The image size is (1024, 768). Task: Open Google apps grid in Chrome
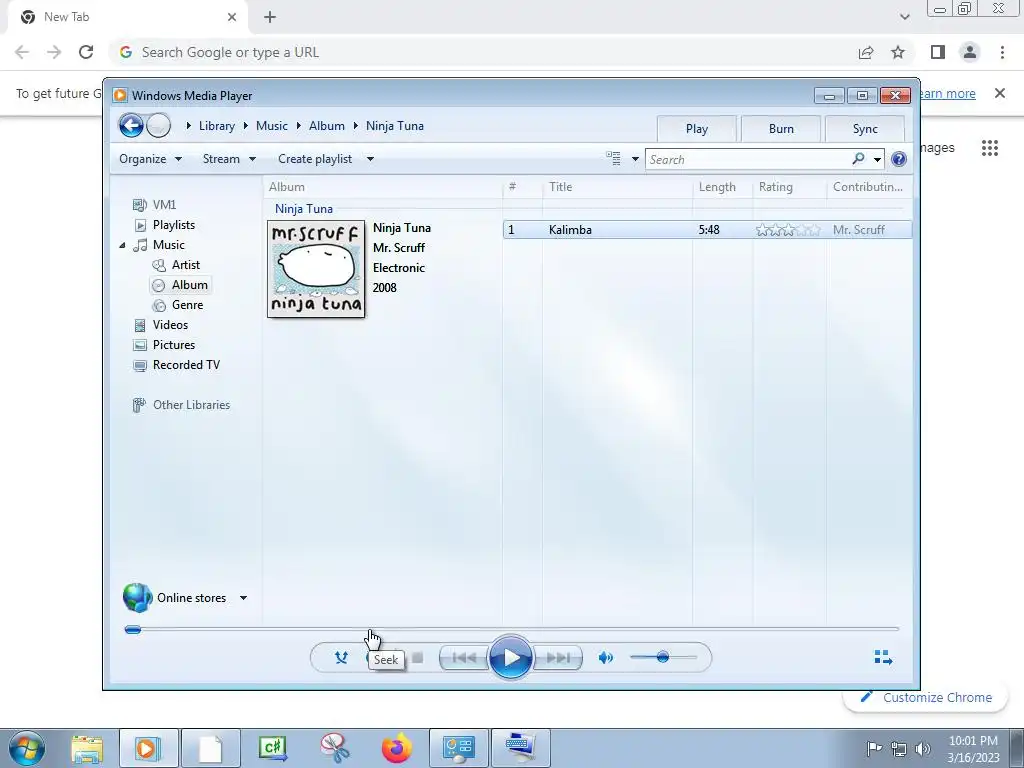[x=990, y=148]
